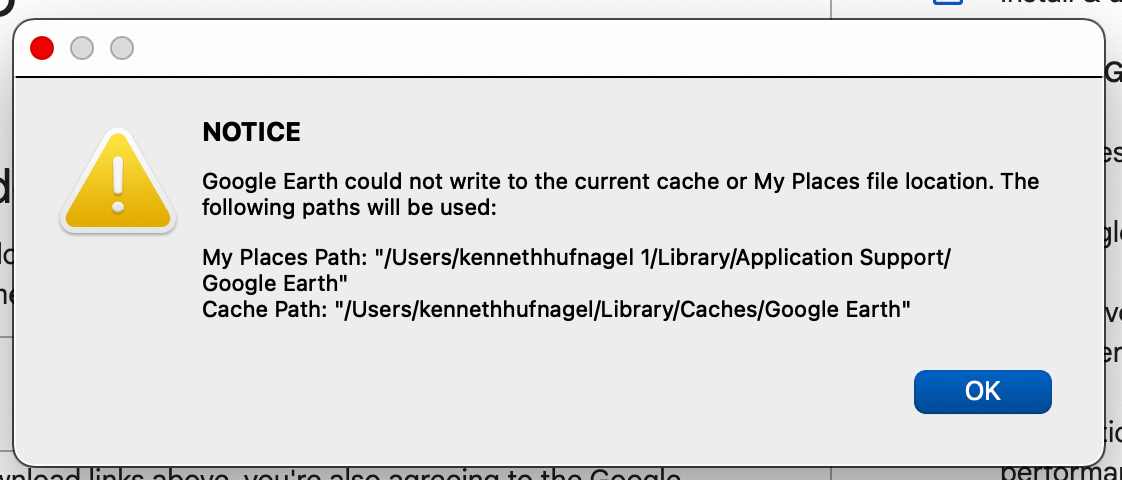Click the yellow warning triangle icon
The image size is (1122, 480).
pos(120,182)
